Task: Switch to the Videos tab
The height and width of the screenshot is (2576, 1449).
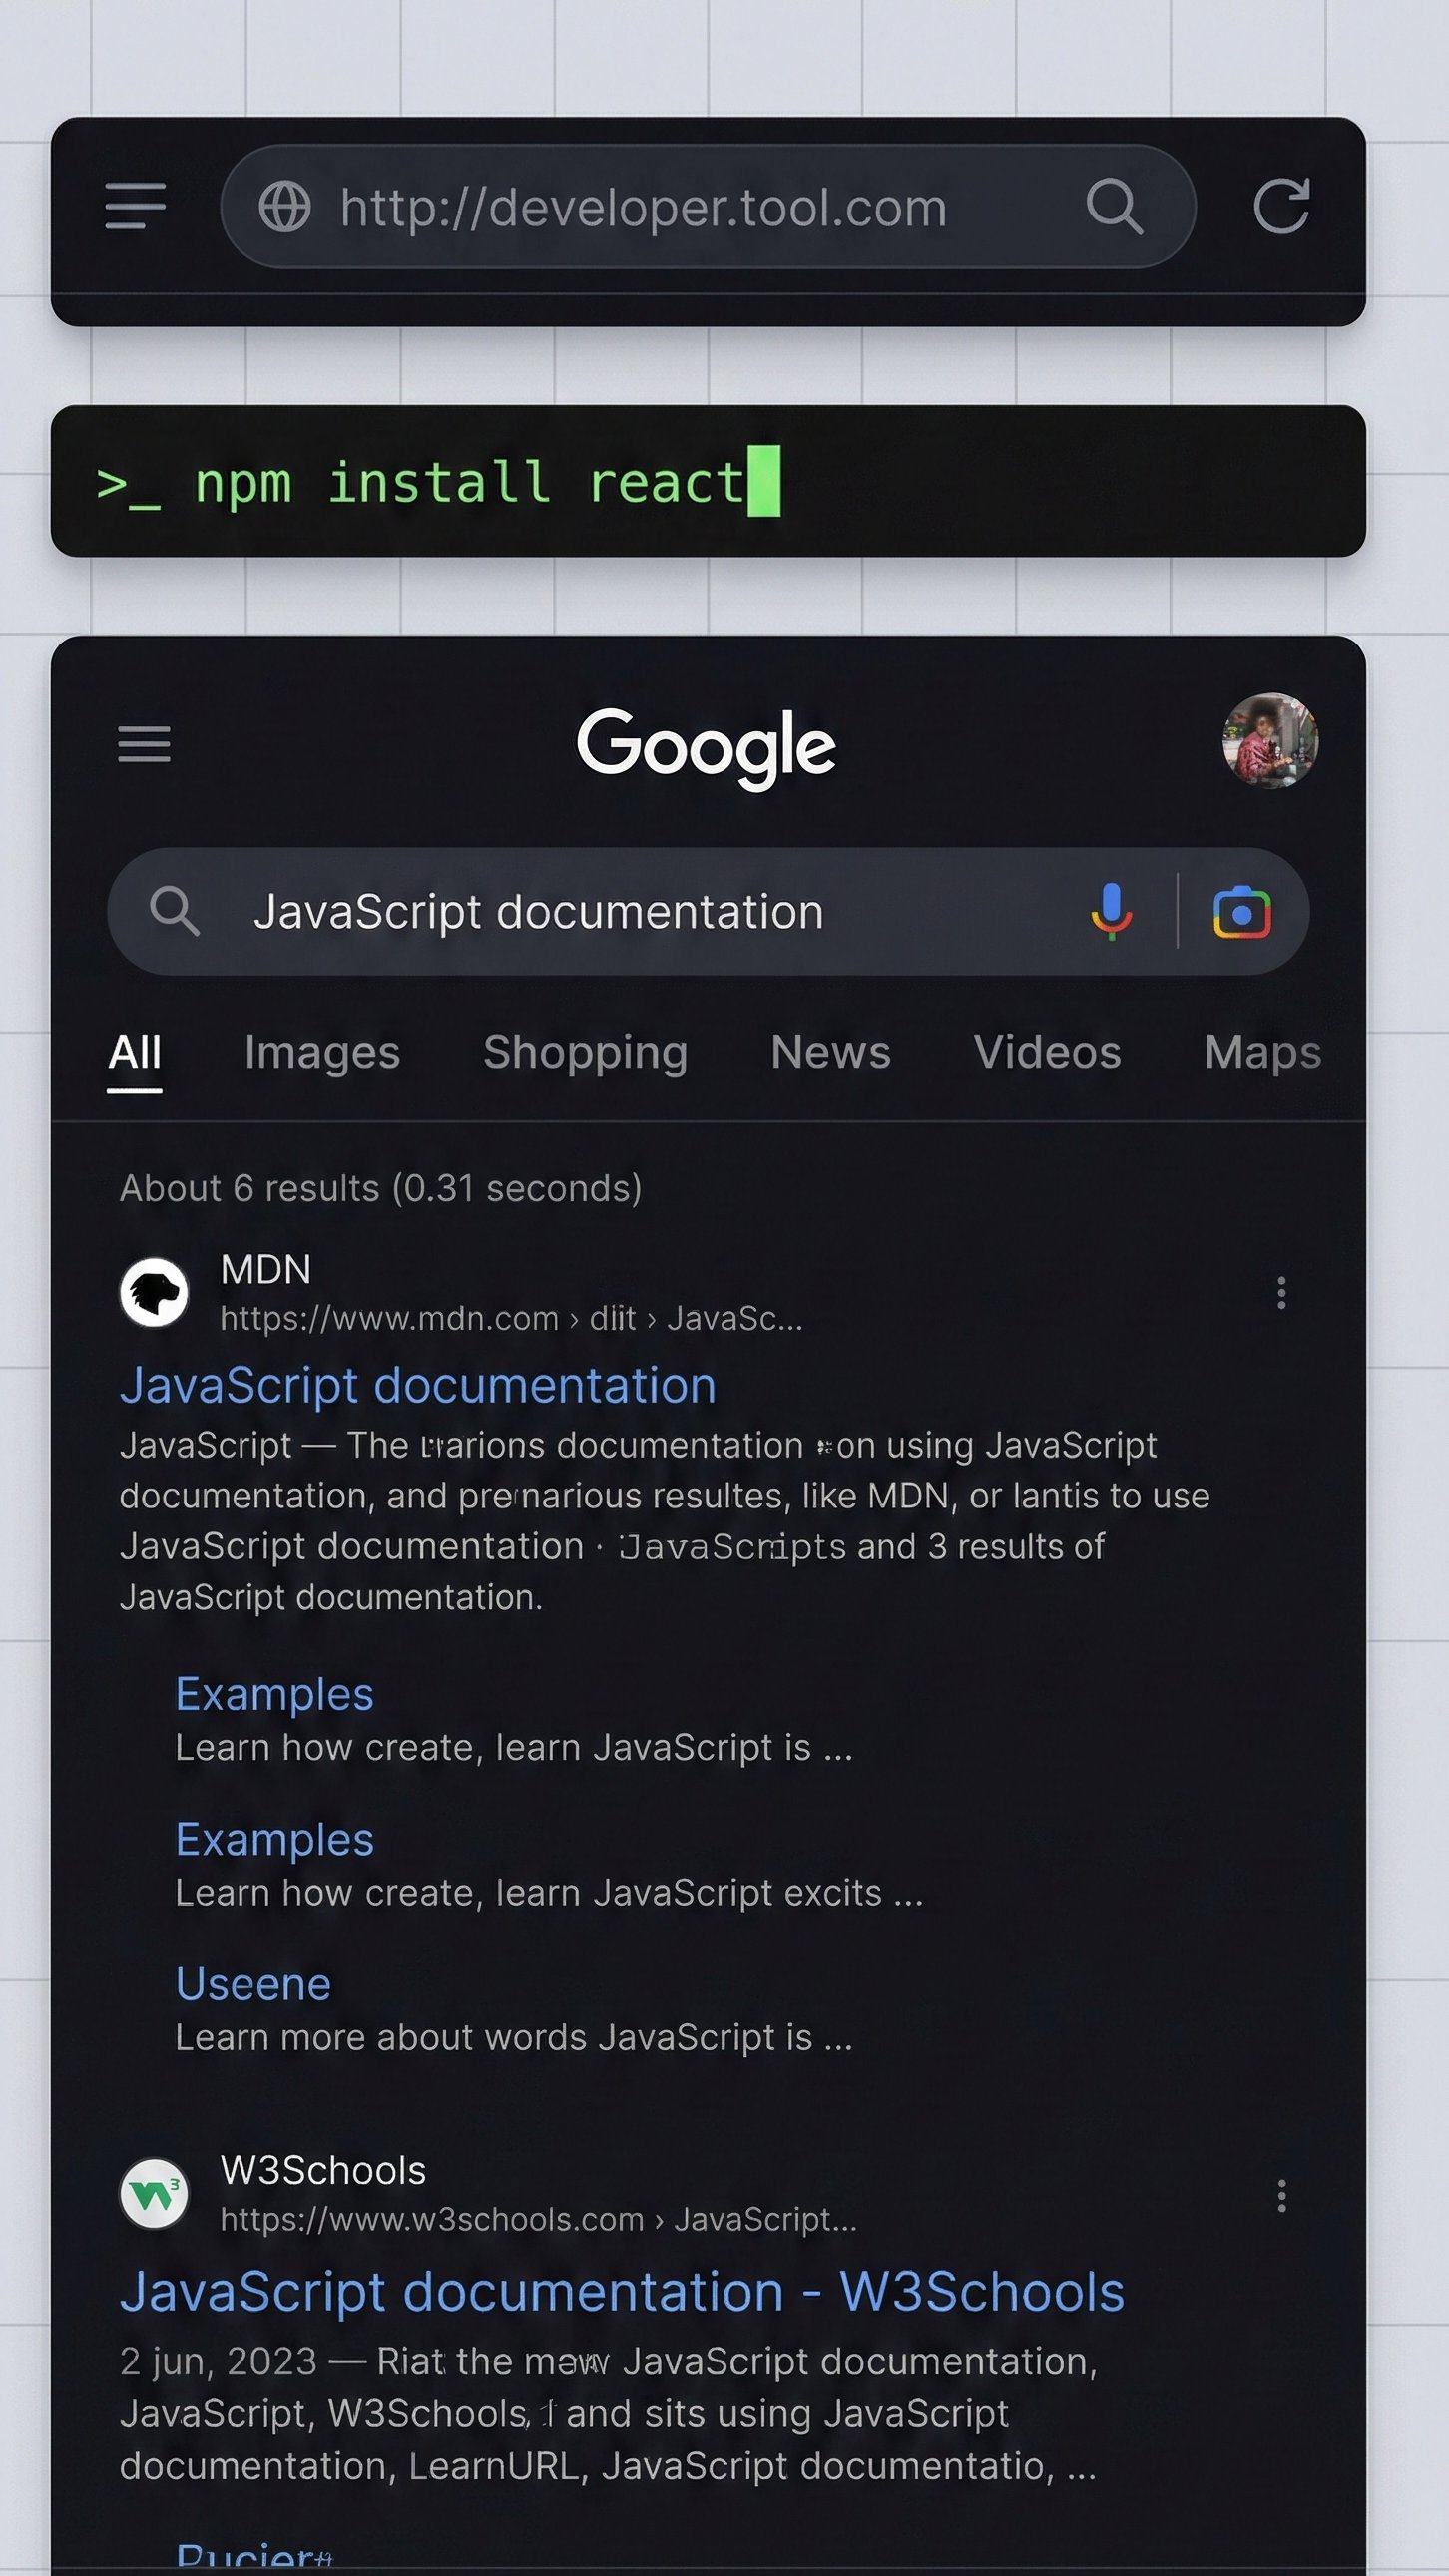Action: 1048,1052
